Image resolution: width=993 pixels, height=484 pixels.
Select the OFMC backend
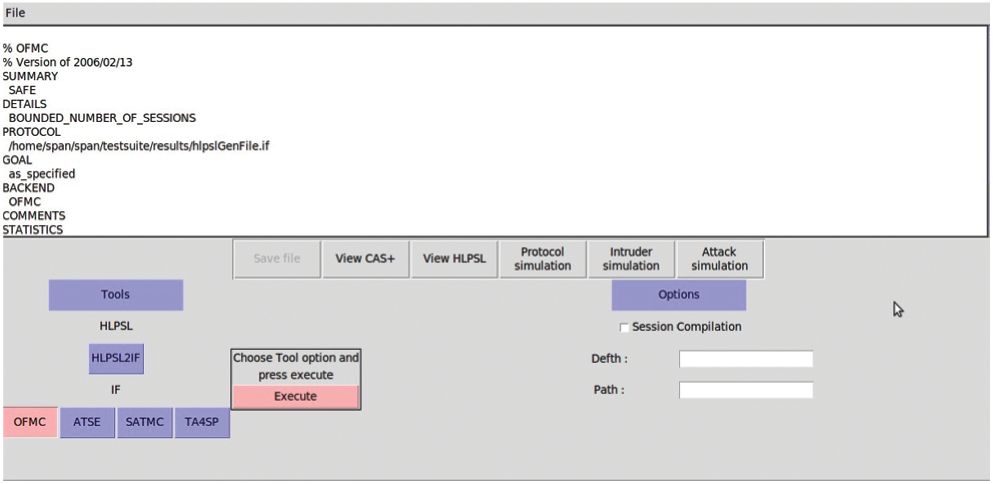coord(30,422)
